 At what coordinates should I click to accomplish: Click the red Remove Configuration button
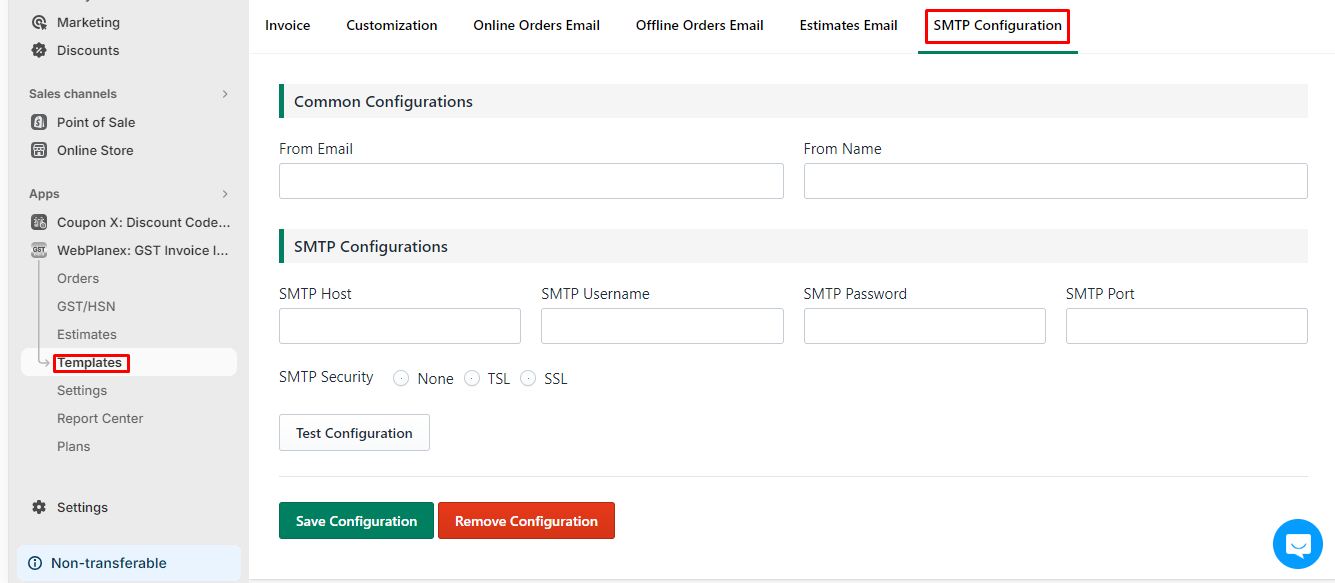526,521
